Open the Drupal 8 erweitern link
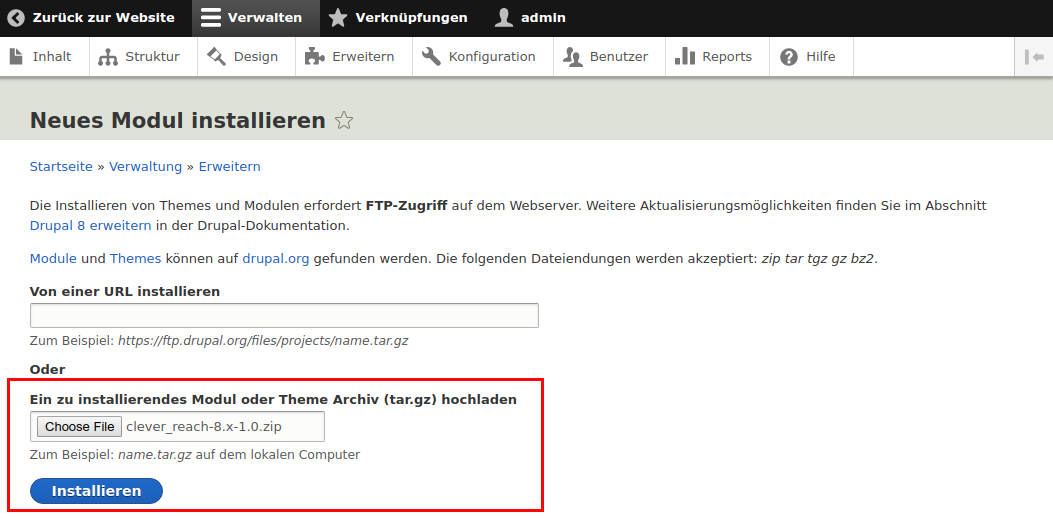Screen dimensions: 1053x518 tap(91, 226)
